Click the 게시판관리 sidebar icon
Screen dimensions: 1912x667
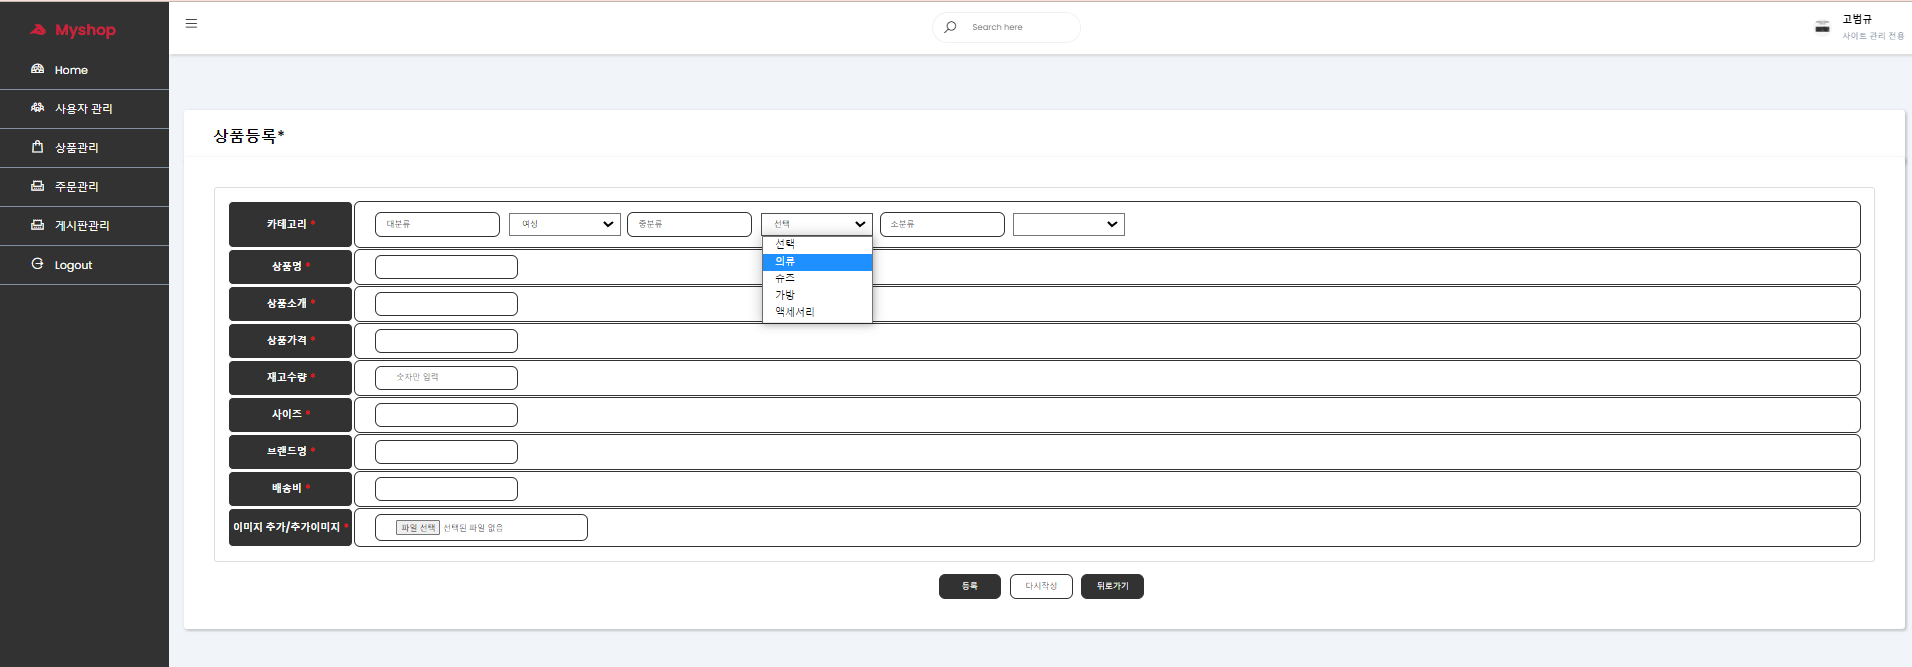[37, 225]
